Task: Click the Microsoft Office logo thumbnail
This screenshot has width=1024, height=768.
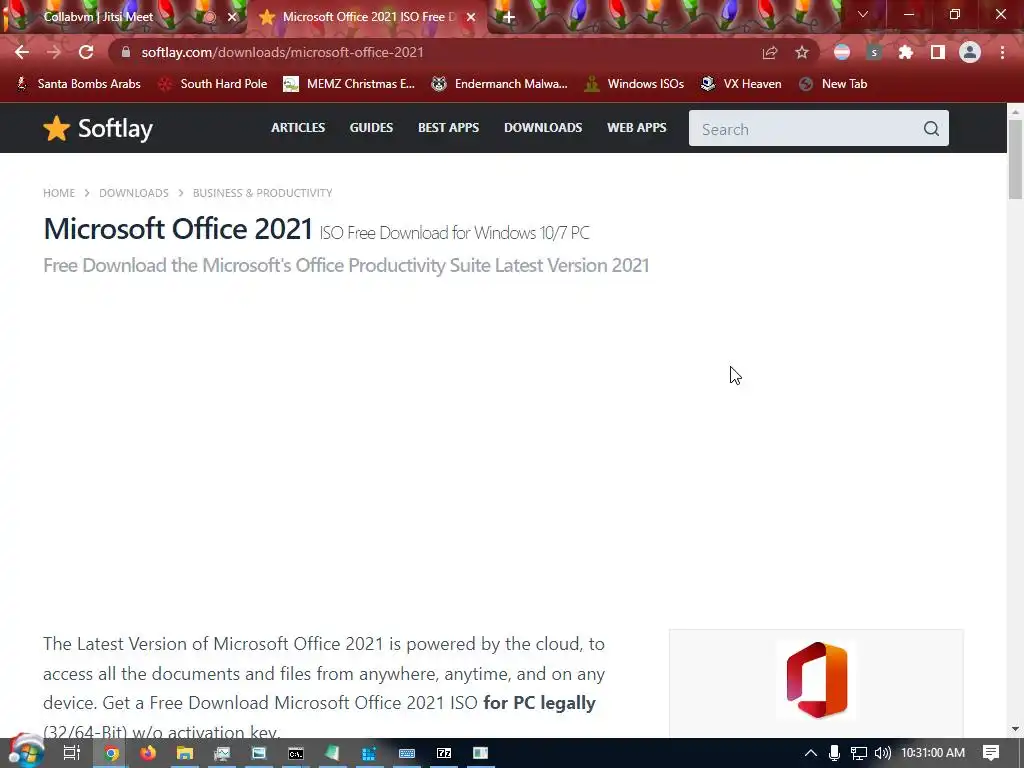Action: pyautogui.click(x=816, y=680)
